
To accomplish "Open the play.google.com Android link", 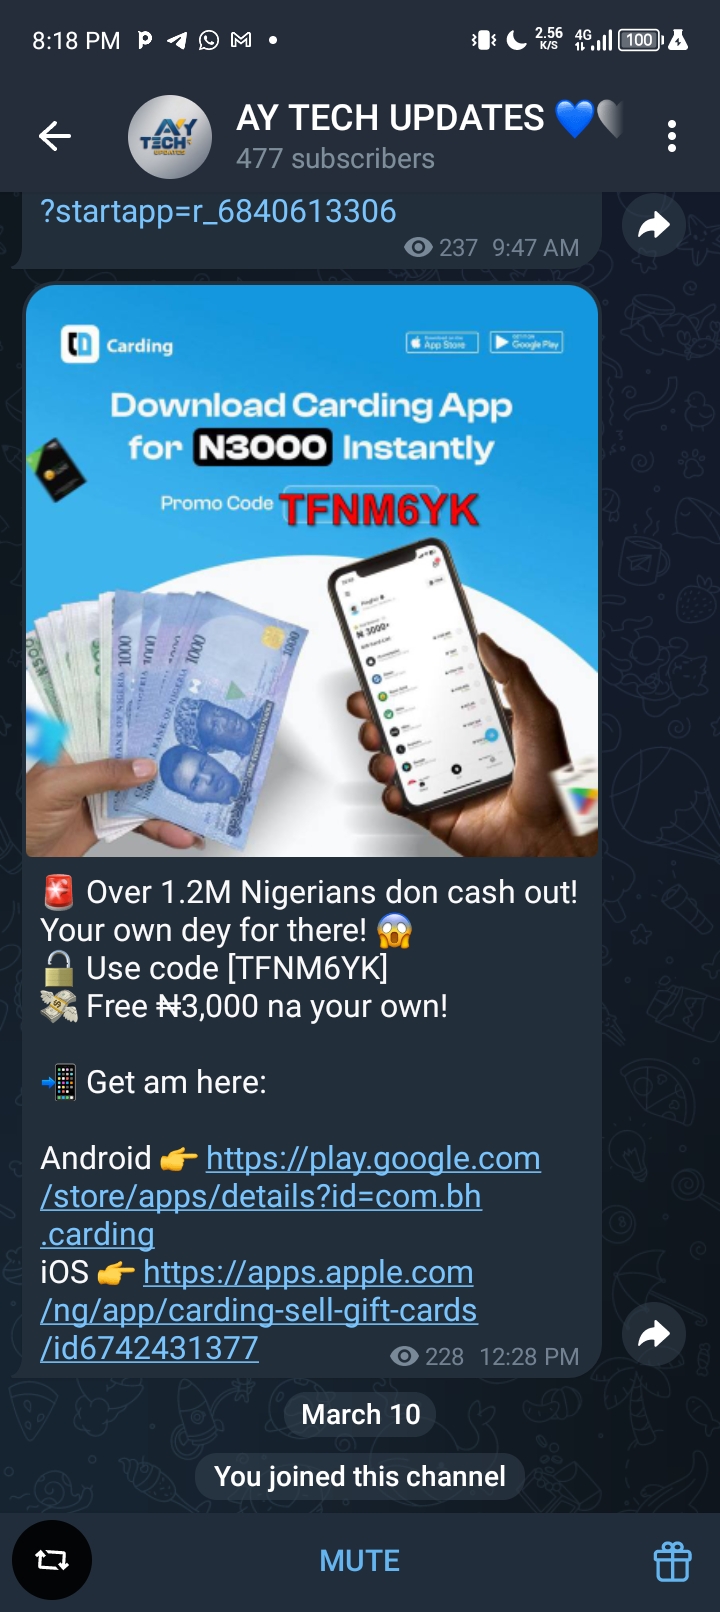I will 291,1196.
